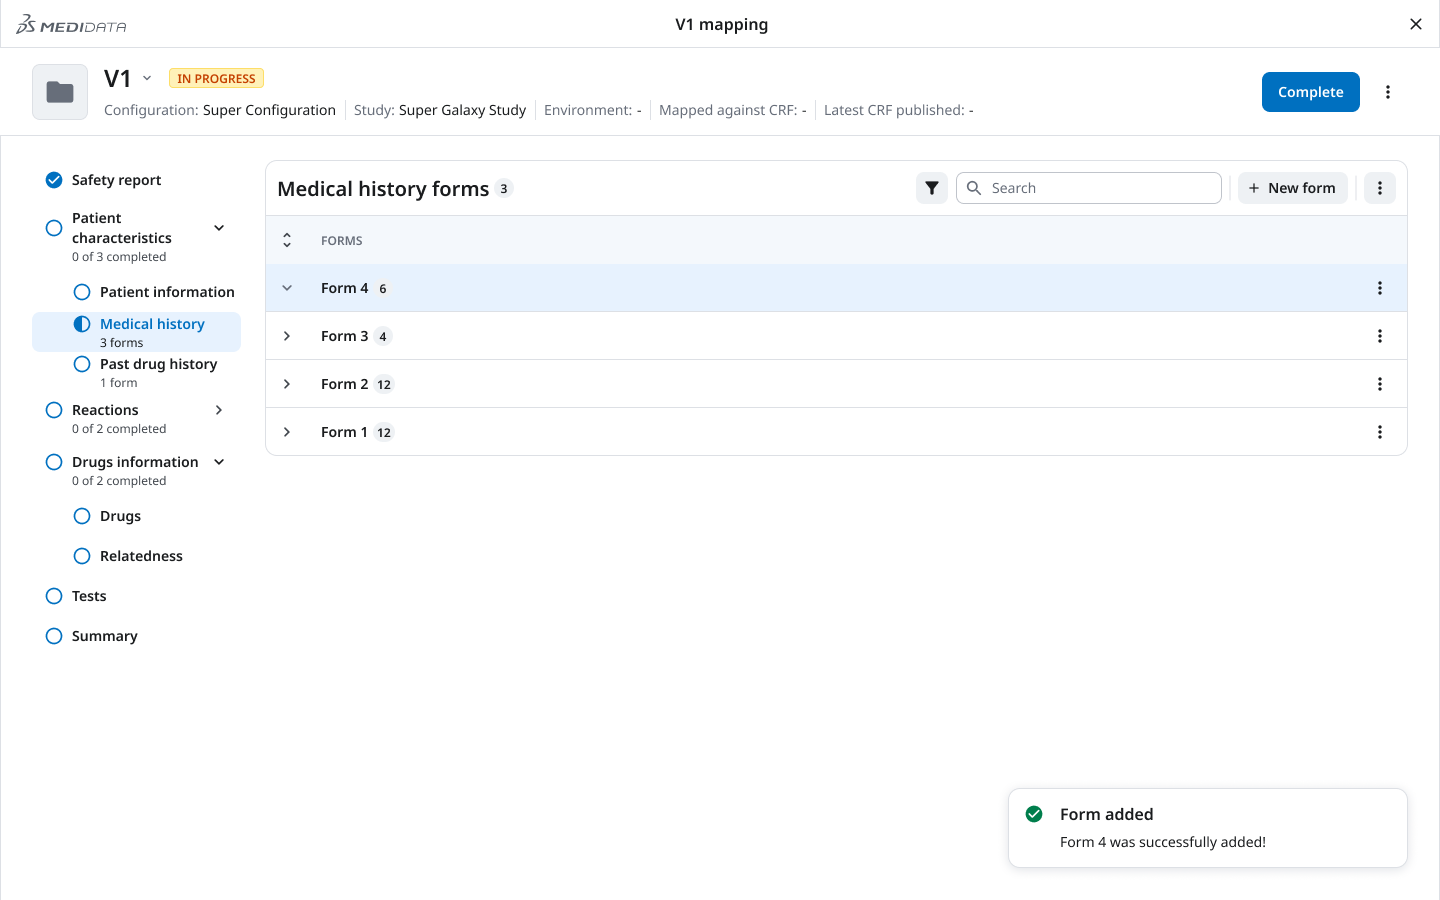Click the Safety report completed checkmark
The height and width of the screenshot is (900, 1440).
(53, 179)
